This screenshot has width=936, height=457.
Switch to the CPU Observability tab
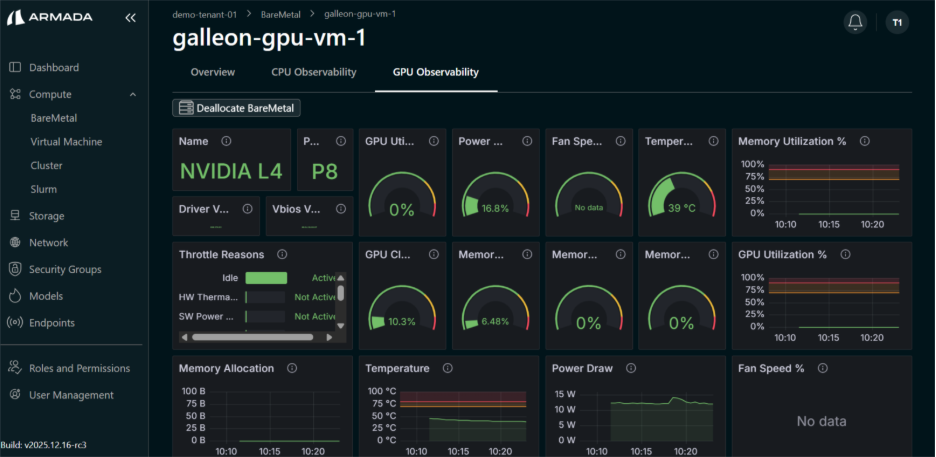tap(313, 72)
